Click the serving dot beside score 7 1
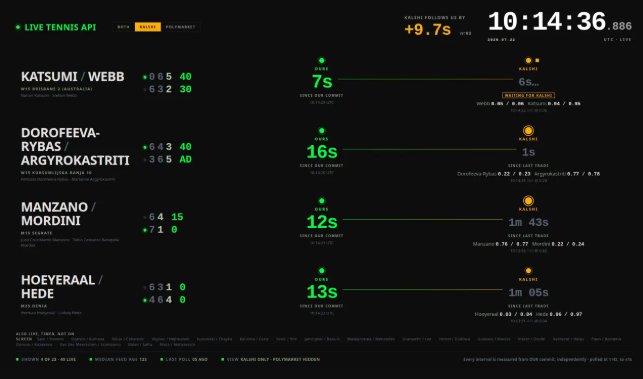Image resolution: width=643 pixels, height=379 pixels. pos(145,230)
